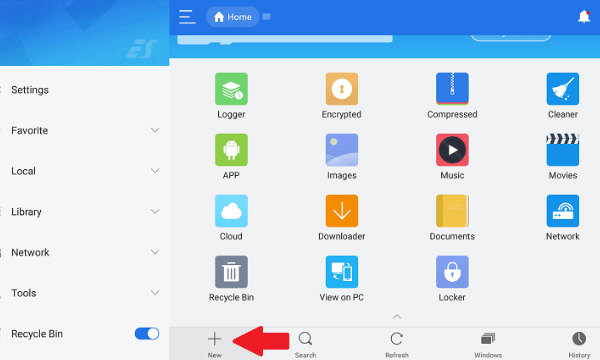Open the Compressed files icon

tap(452, 89)
